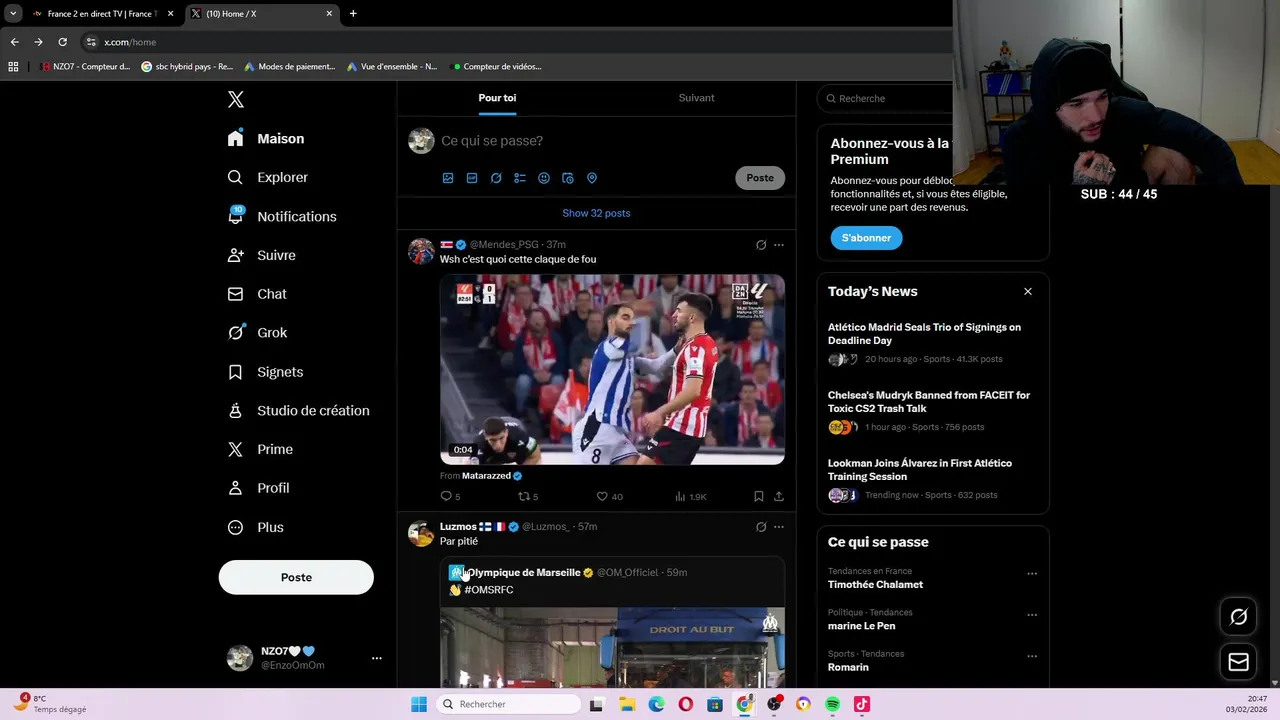Add a poll to post
1280x720 pixels.
(520, 178)
